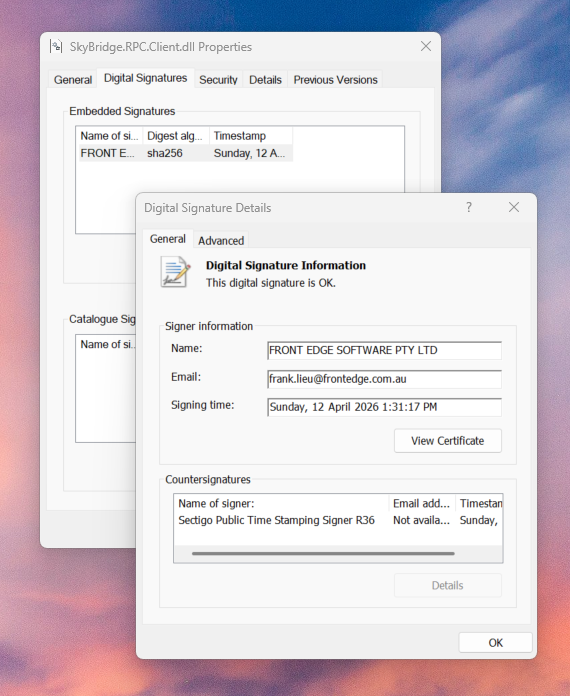Viewport: 570px width, 696px height.
Task: Open the Details tab in Properties
Action: tap(265, 80)
